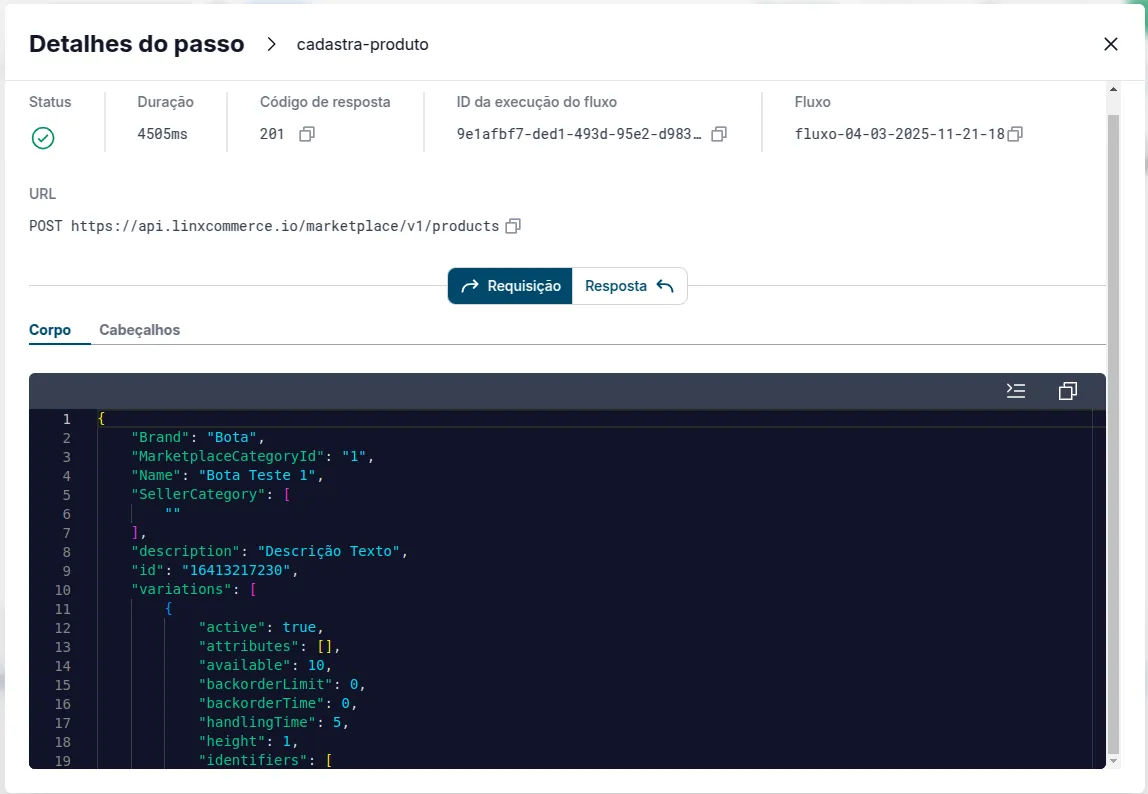
Task: Click the "backorderLimit": 0 line
Action: 282,684
